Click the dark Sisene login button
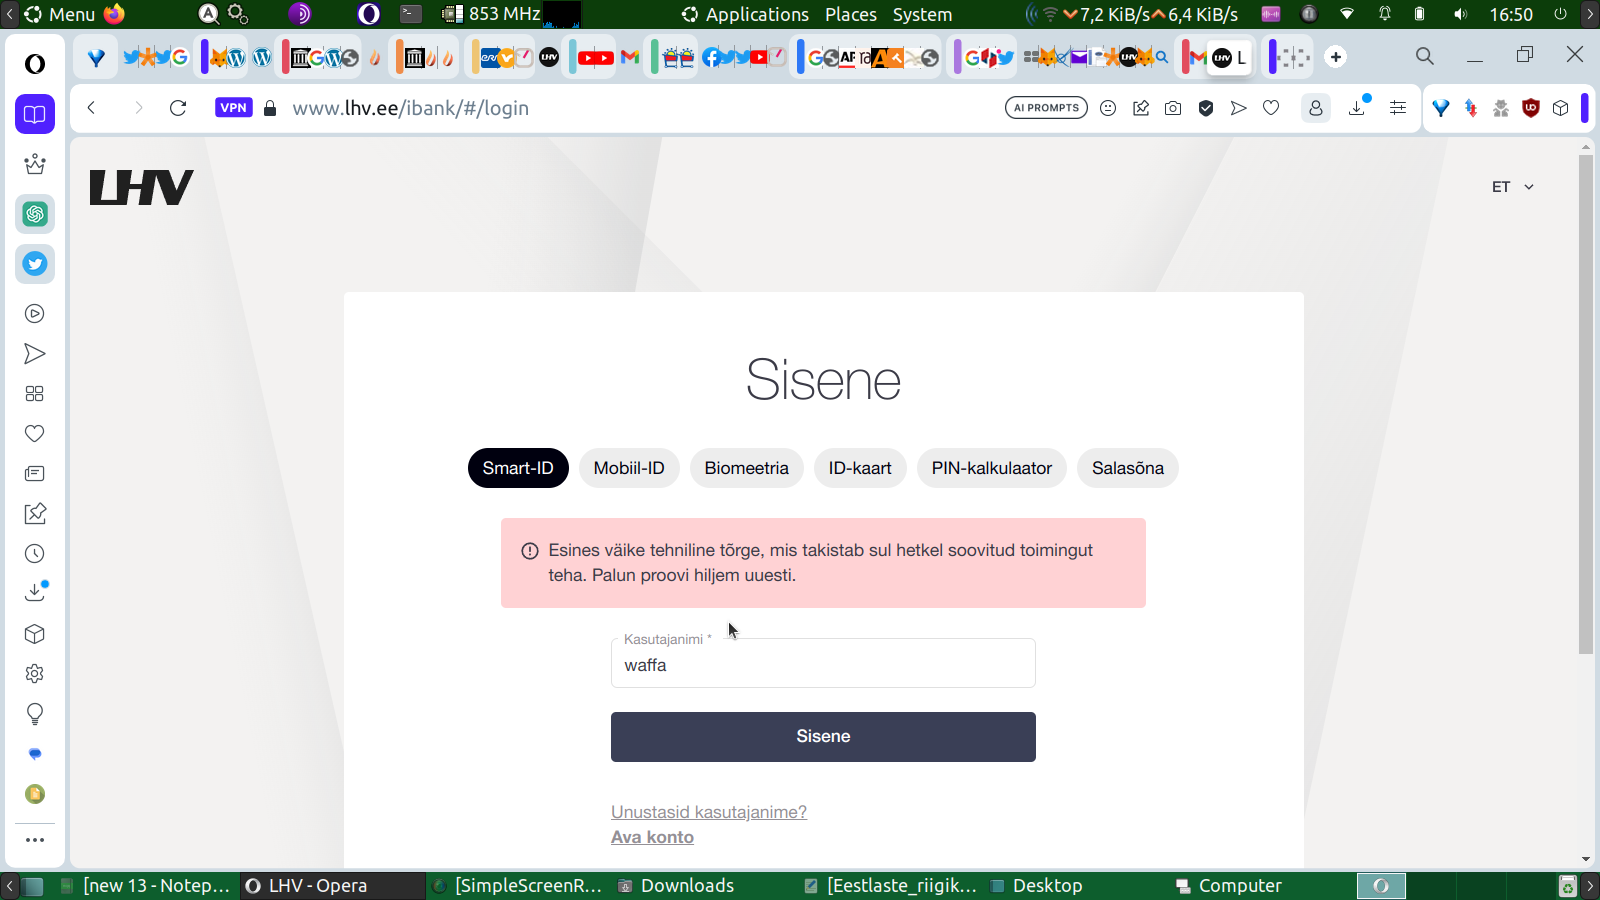The width and height of the screenshot is (1600, 900). [x=823, y=737]
